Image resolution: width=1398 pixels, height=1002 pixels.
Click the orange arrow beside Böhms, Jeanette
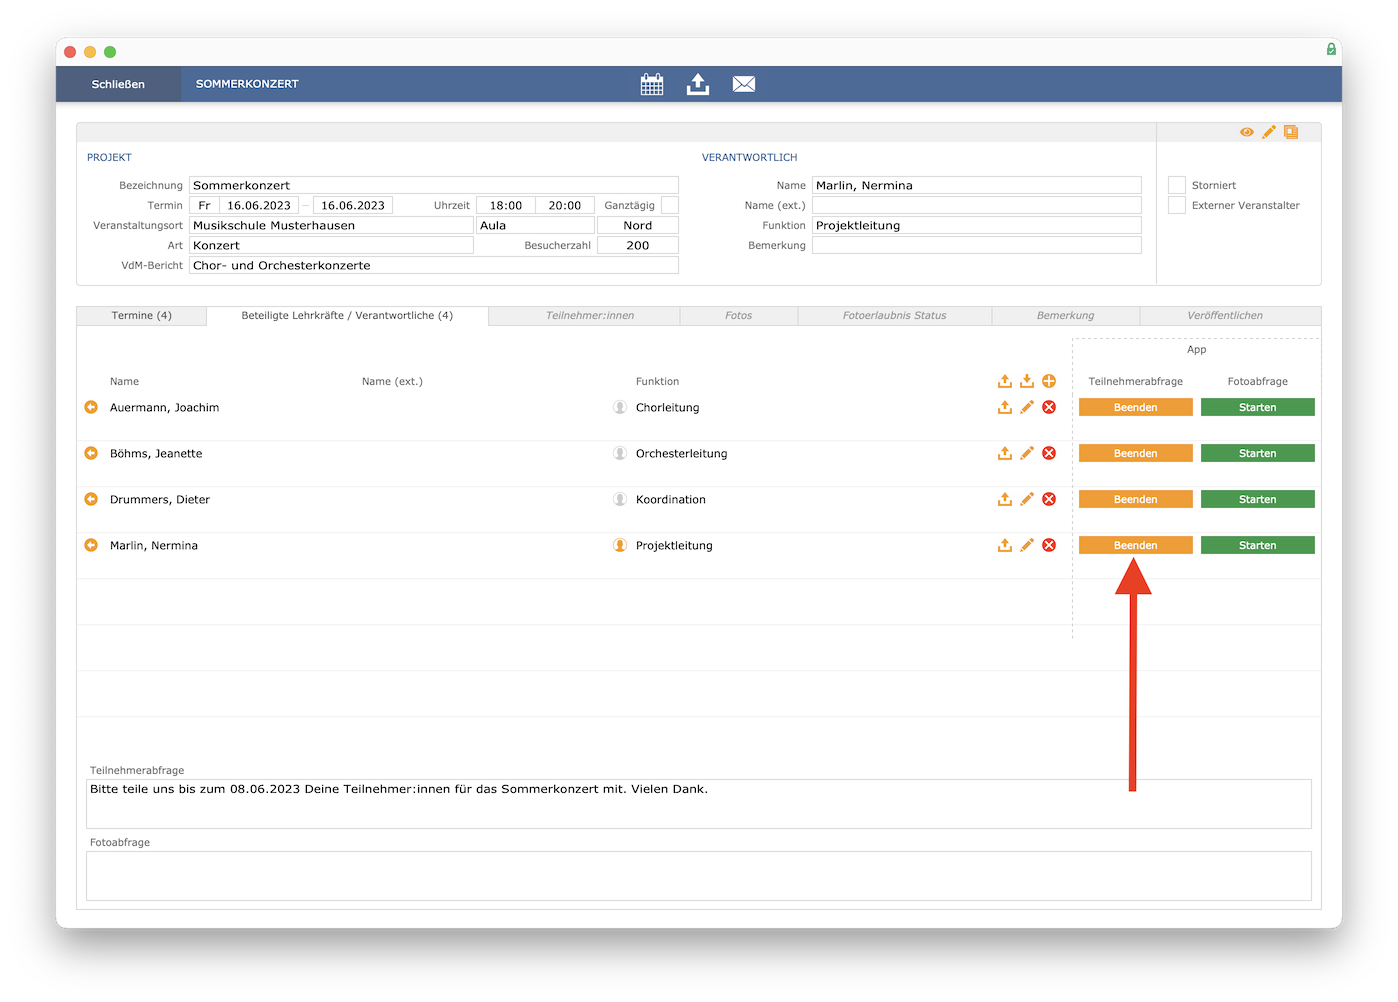(91, 453)
